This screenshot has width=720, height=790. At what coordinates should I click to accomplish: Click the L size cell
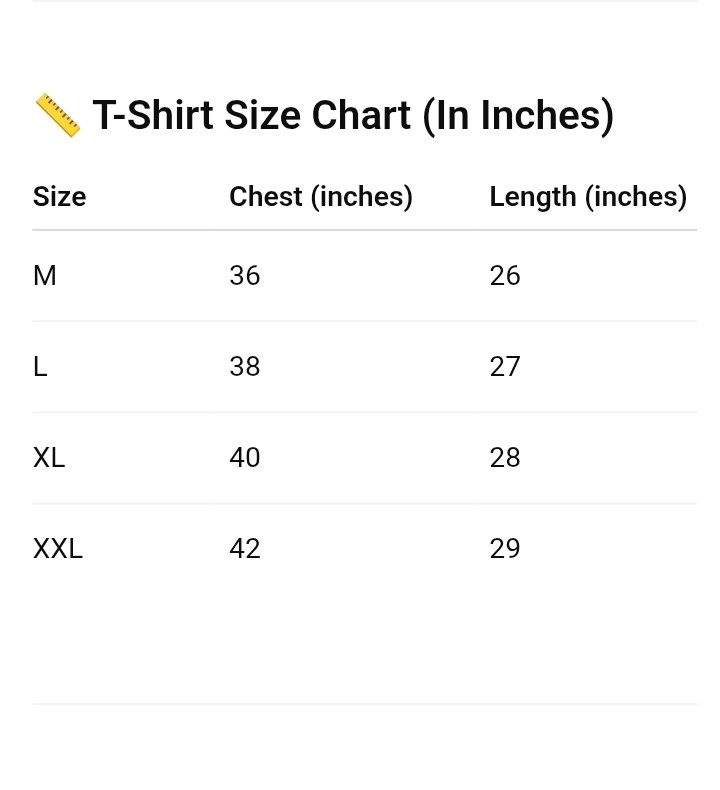pyautogui.click(x=40, y=367)
